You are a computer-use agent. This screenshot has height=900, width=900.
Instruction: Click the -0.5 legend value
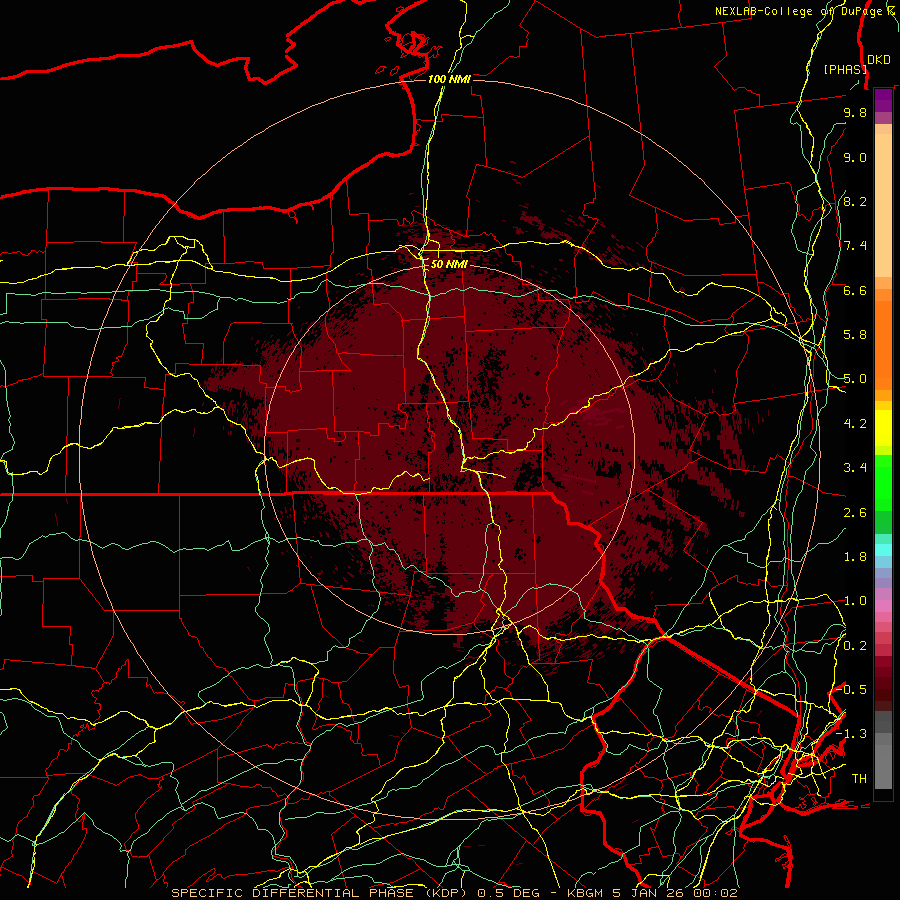(x=851, y=690)
